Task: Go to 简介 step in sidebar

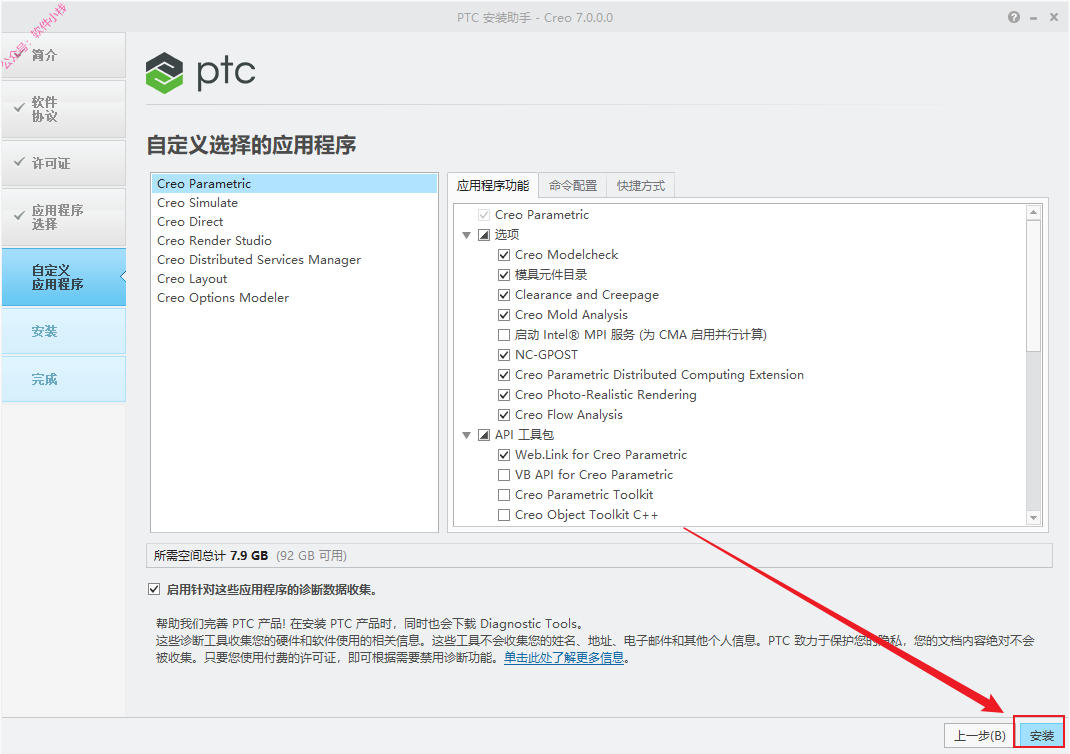Action: click(63, 55)
